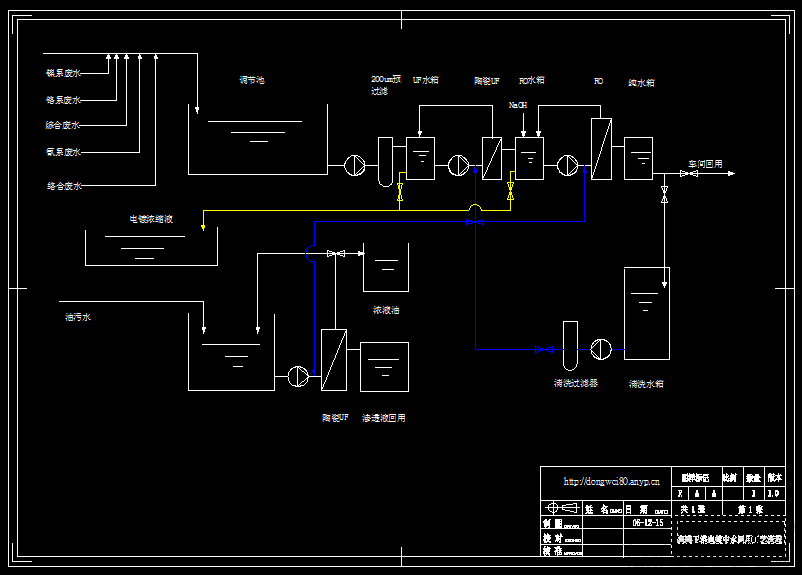Select the large 调节池 basin outline

coord(258,139)
